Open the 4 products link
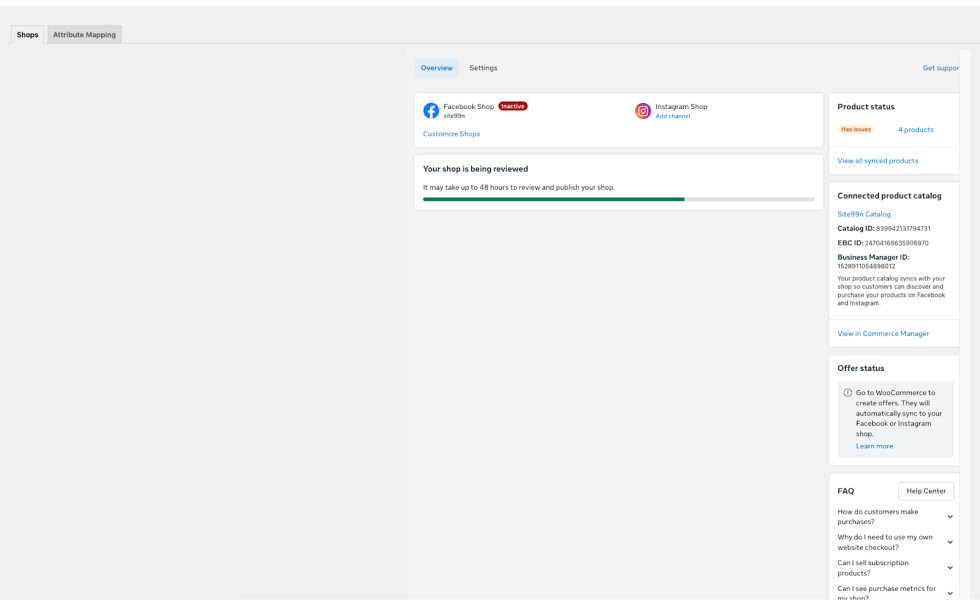Viewport: 980px width, 600px height. point(916,129)
